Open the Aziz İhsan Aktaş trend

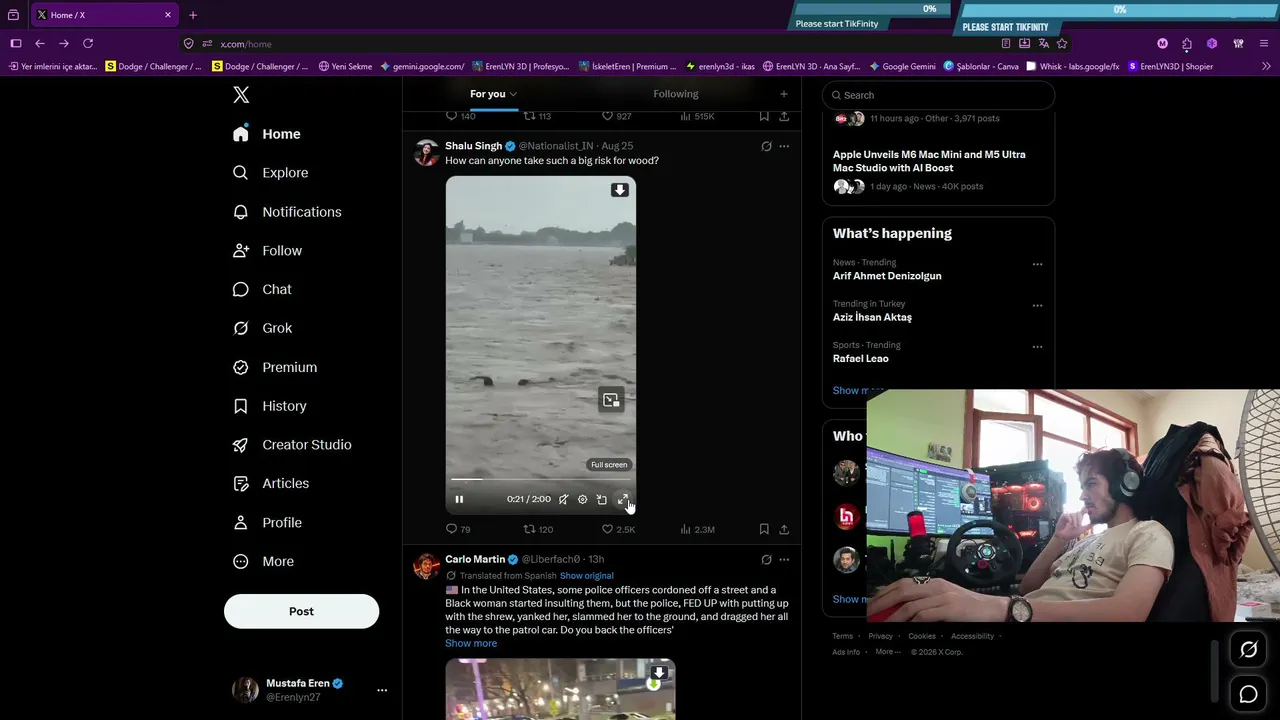pyautogui.click(x=872, y=317)
